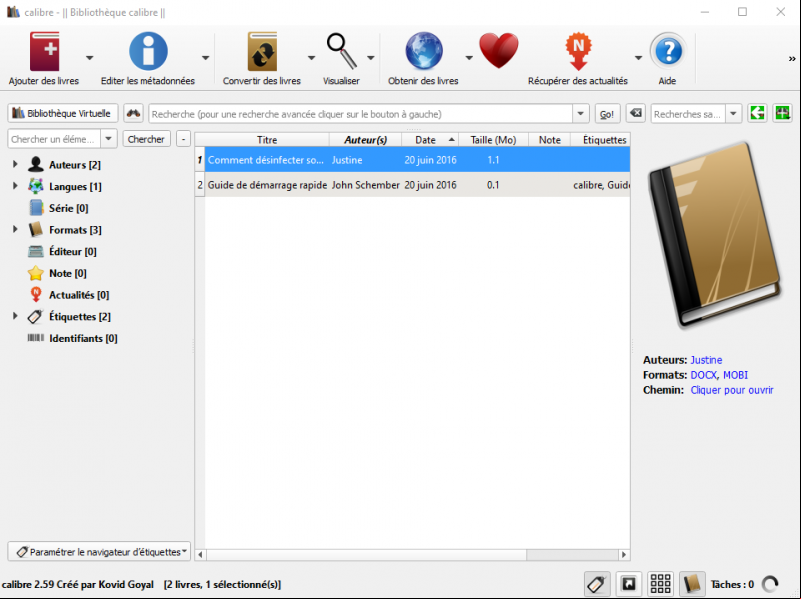Click the Cliquer pour ouvrir link
Screen dimensions: 801x599
732,390
